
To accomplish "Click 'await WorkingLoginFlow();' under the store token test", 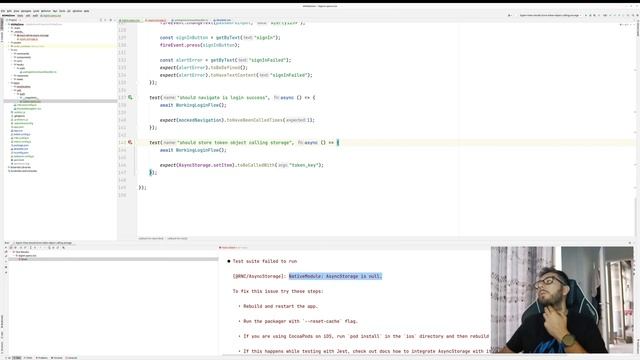I will (x=193, y=150).
